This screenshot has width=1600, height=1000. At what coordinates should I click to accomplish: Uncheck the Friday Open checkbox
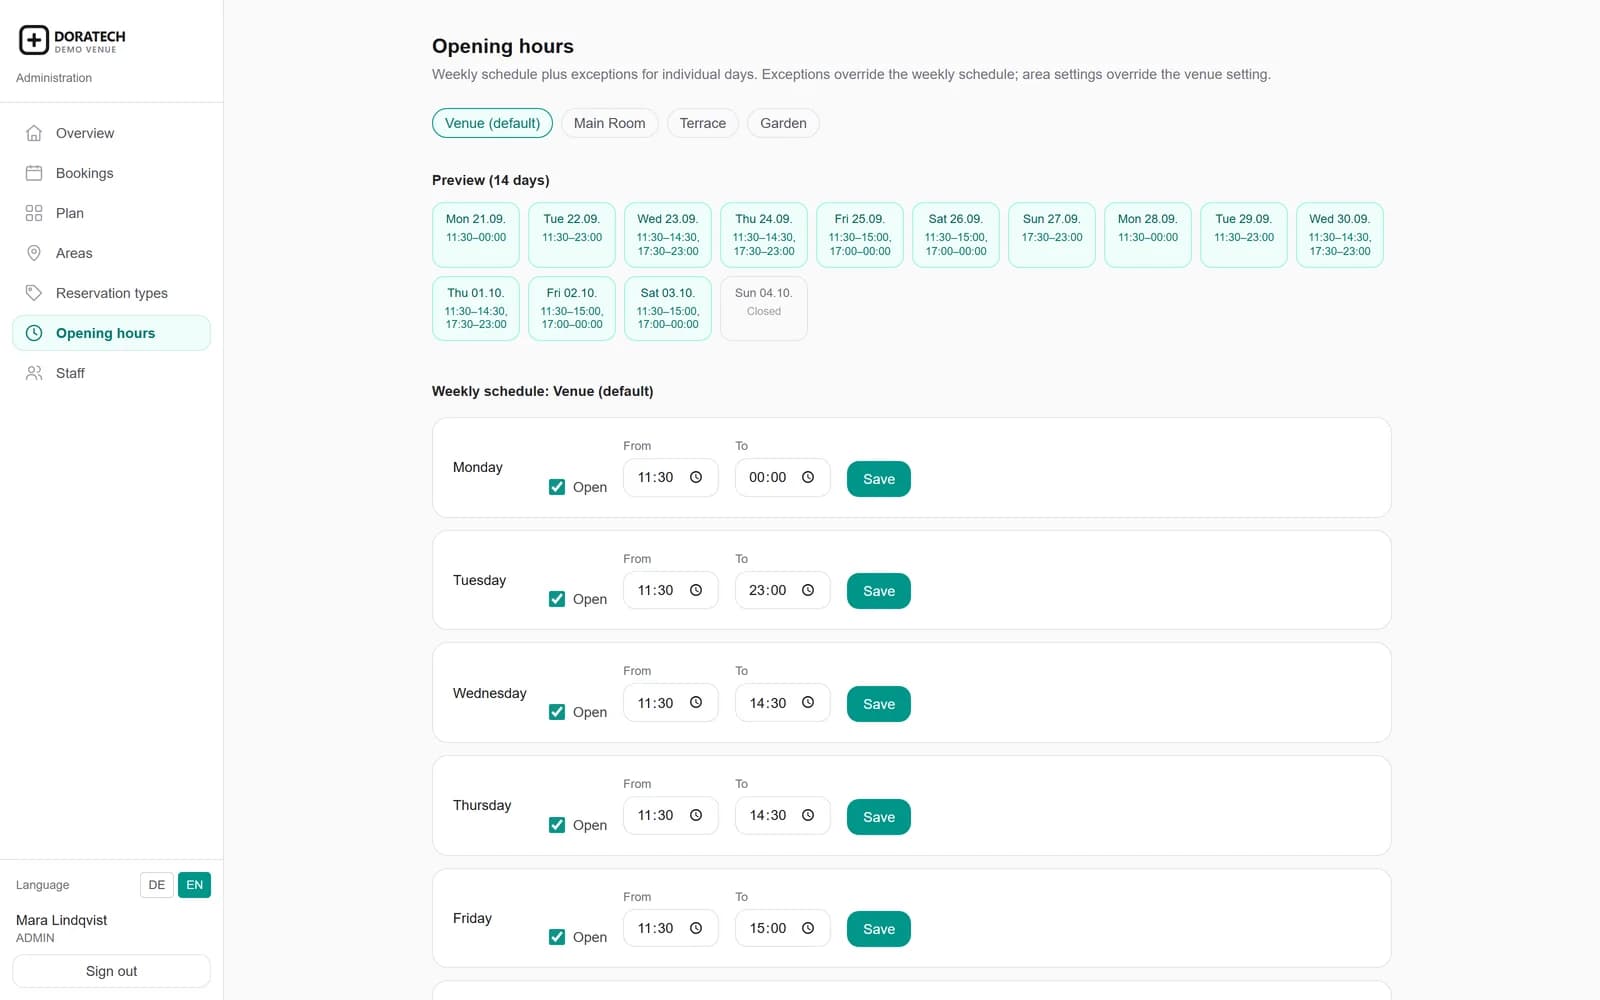point(557,937)
